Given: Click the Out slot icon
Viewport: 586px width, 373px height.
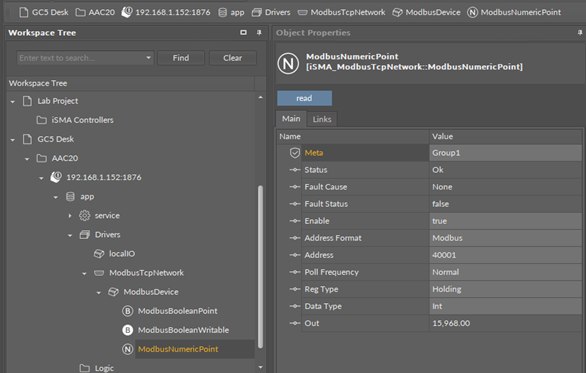Looking at the screenshot, I should tap(295, 323).
